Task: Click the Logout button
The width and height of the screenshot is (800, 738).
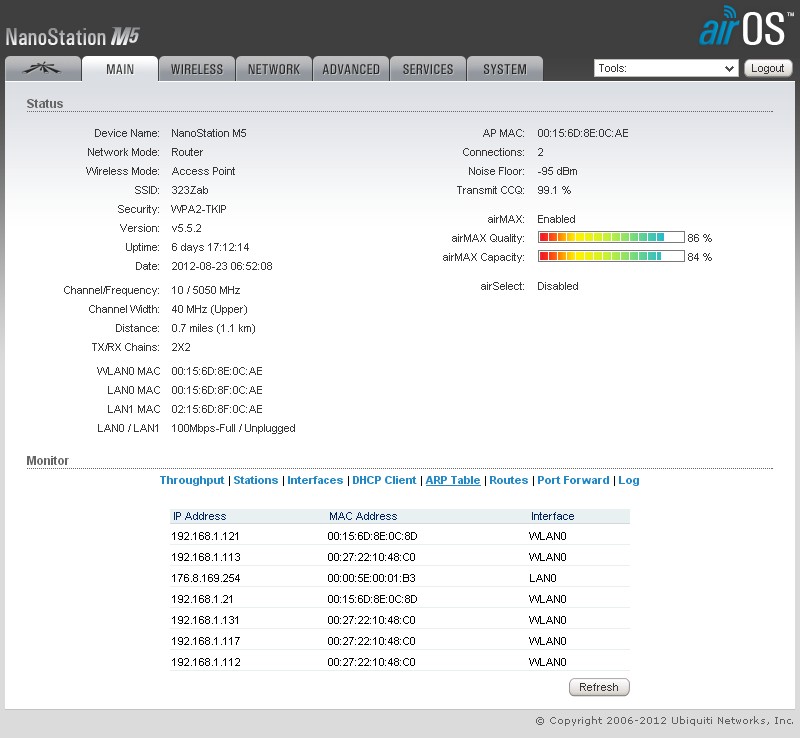Action: [768, 68]
